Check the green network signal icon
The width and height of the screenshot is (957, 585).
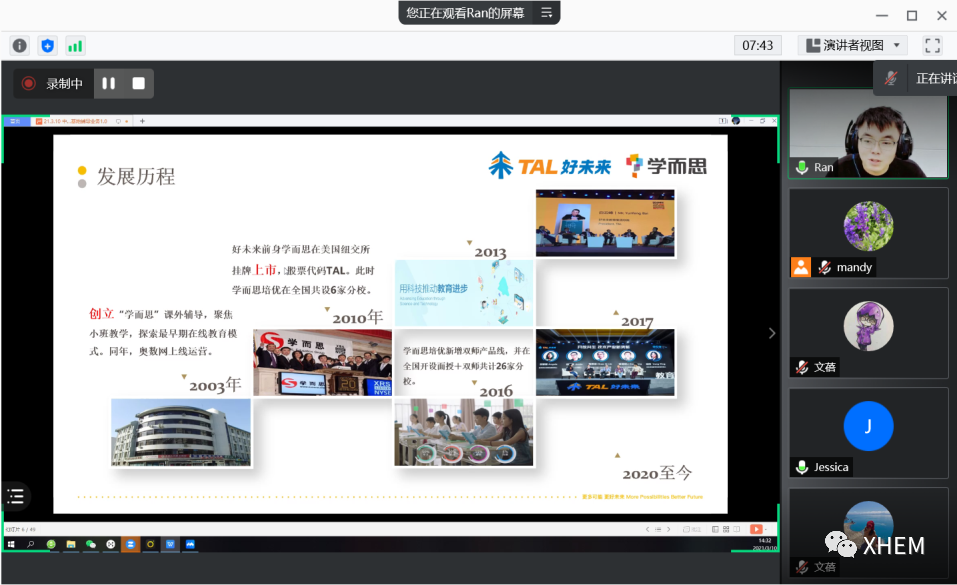point(75,46)
